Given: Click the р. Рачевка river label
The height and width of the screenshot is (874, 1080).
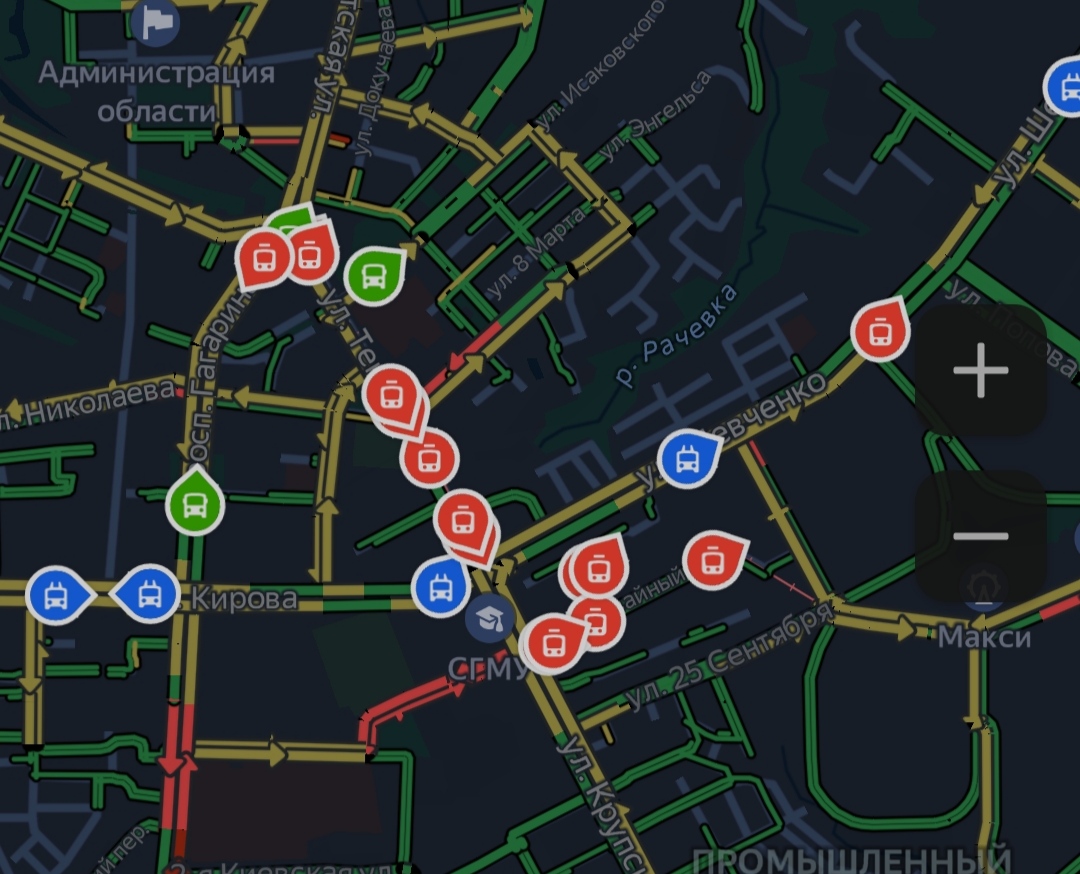Looking at the screenshot, I should tap(676, 335).
